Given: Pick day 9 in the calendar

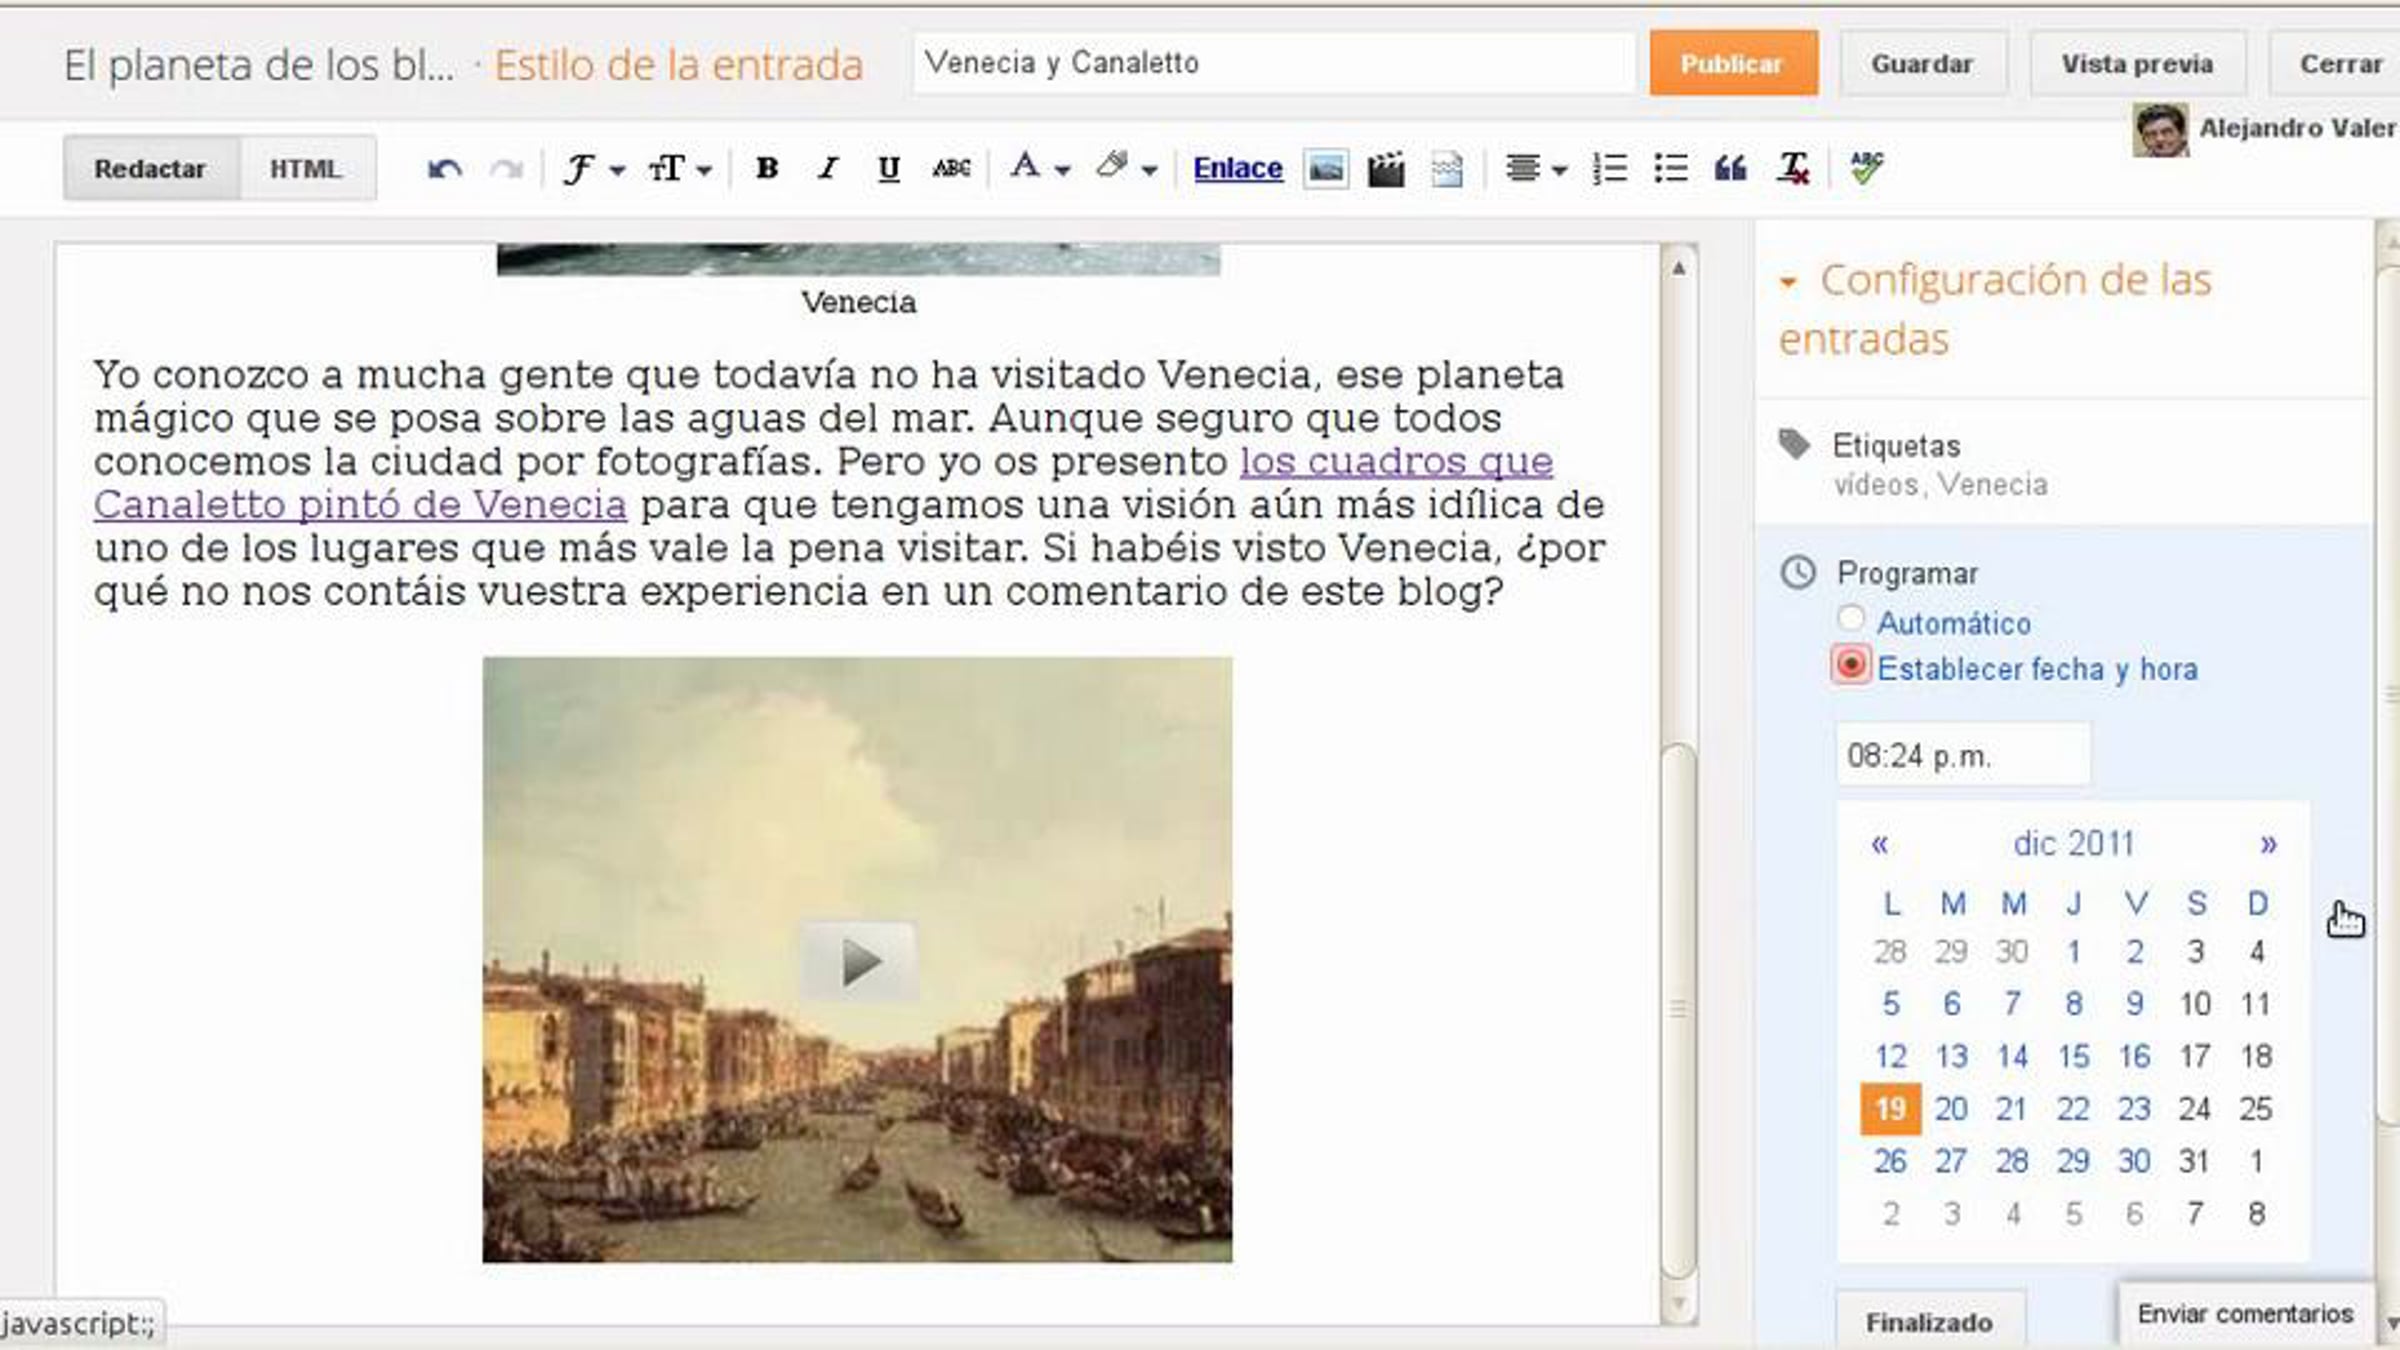Looking at the screenshot, I should point(2134,1004).
